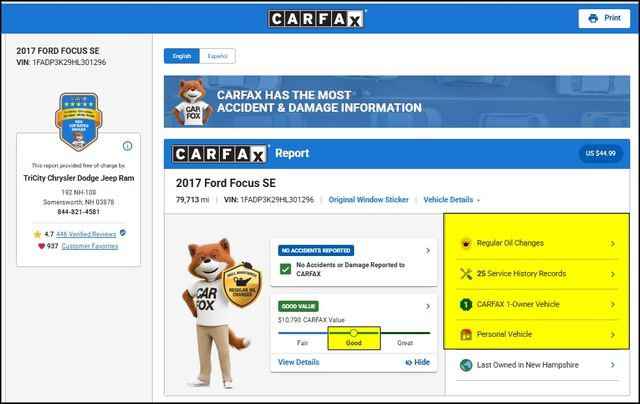The image size is (640, 404).
Task: Expand the Vehicle Details dropdown
Action: tap(452, 200)
